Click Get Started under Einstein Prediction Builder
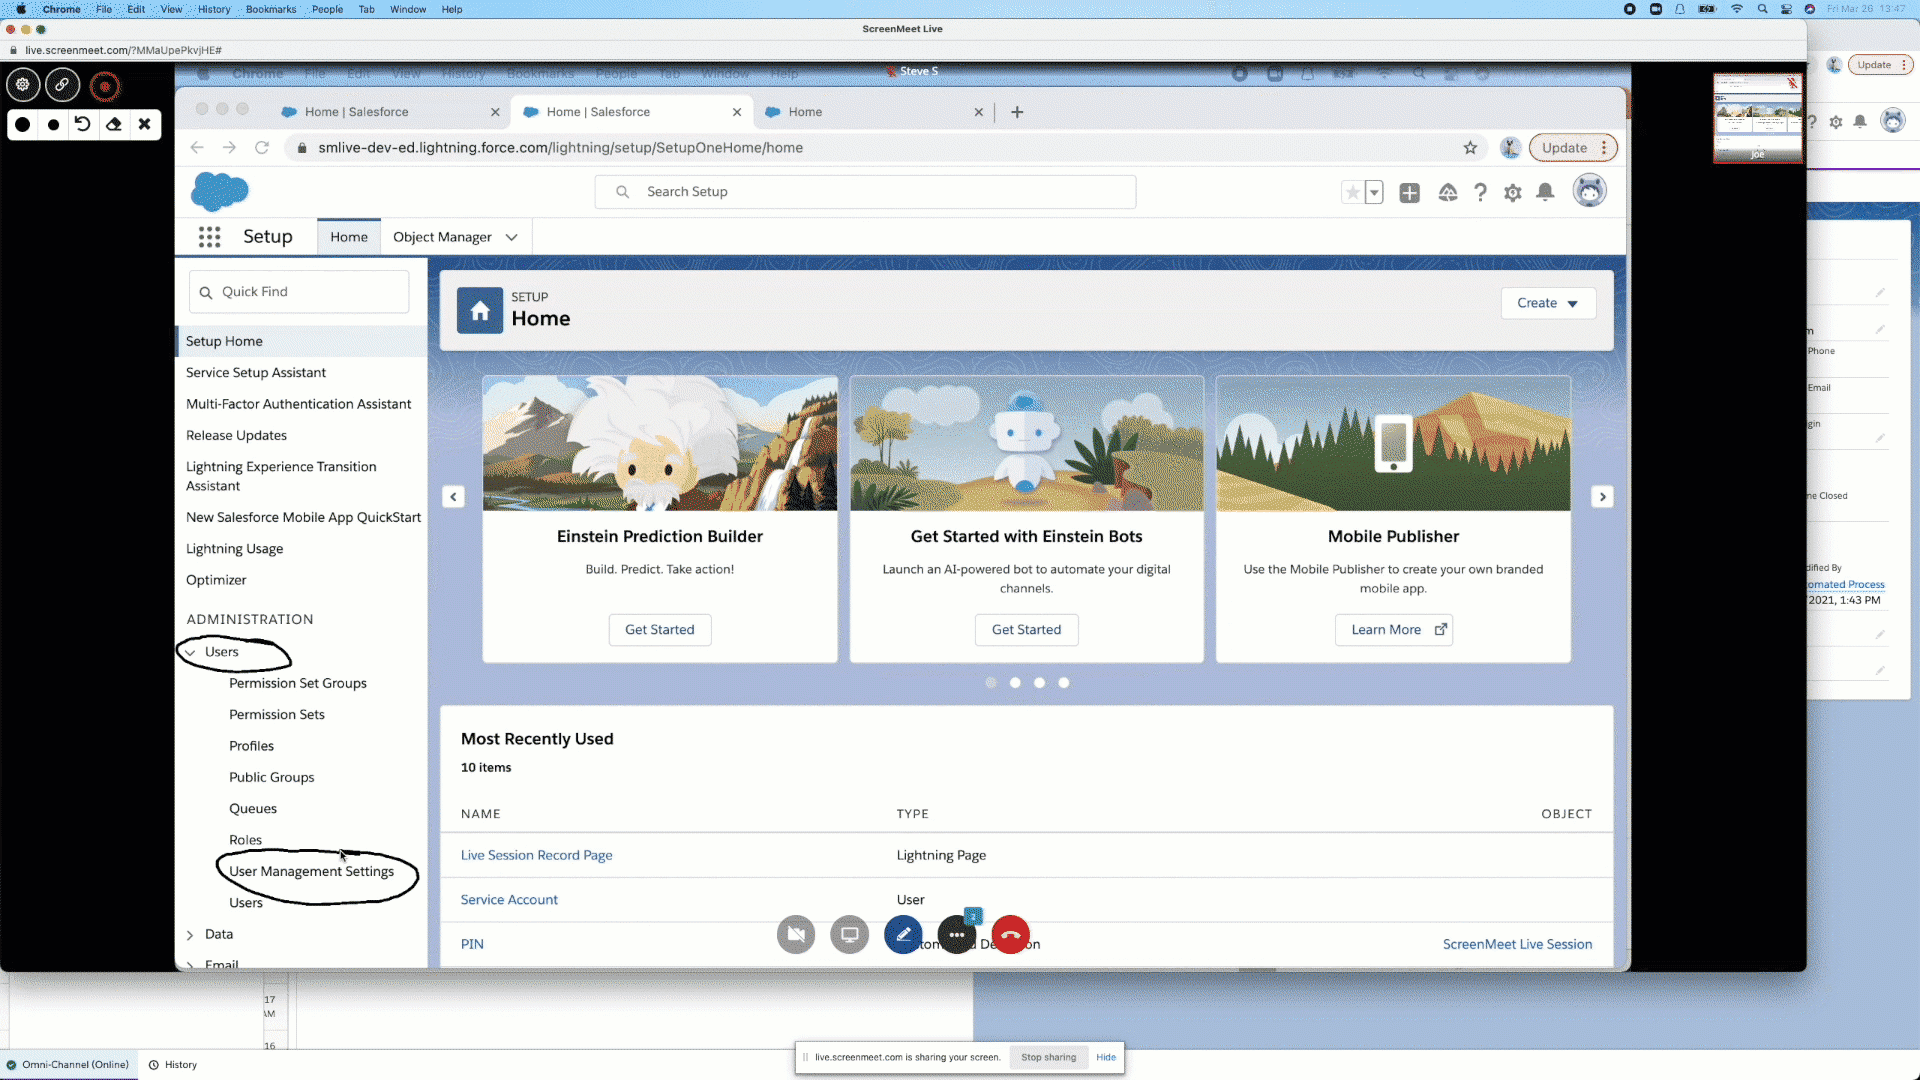Screen dimensions: 1920x1080 pyautogui.click(x=660, y=630)
